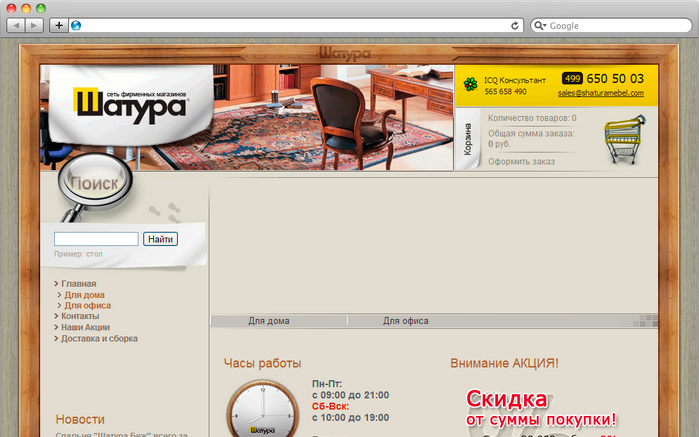Open Доставка и сборка in the sidebar
Viewport: 699px width, 437px height.
point(99,338)
